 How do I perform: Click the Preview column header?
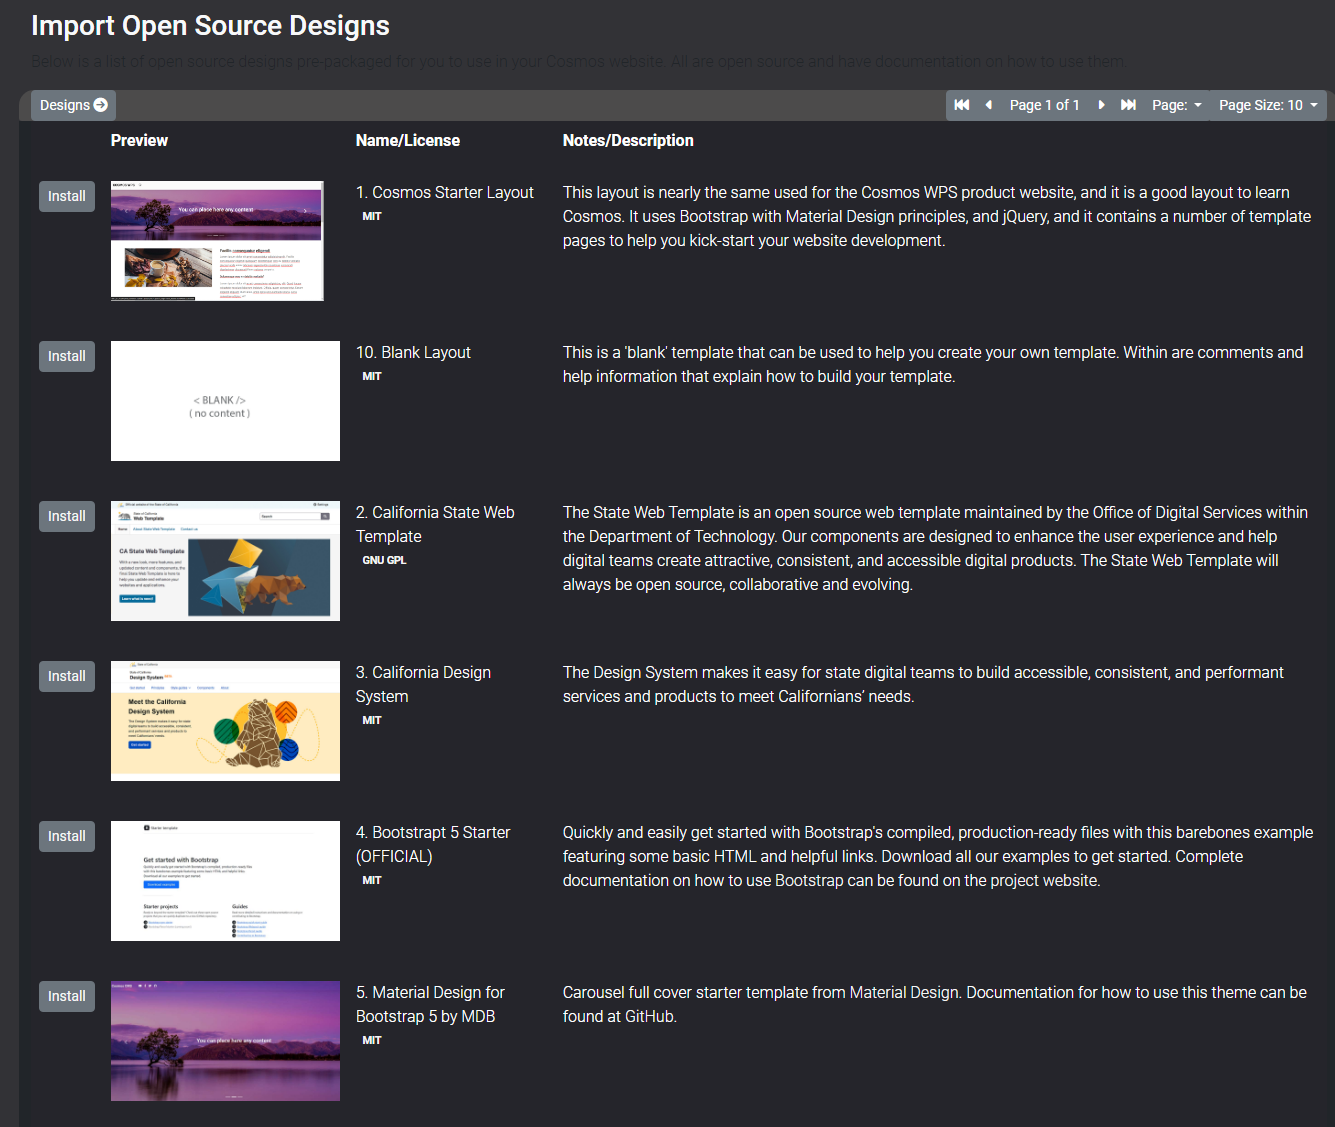pyautogui.click(x=139, y=140)
